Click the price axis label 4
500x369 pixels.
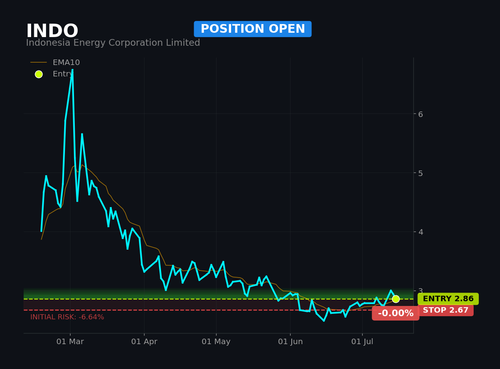[x=420, y=232]
